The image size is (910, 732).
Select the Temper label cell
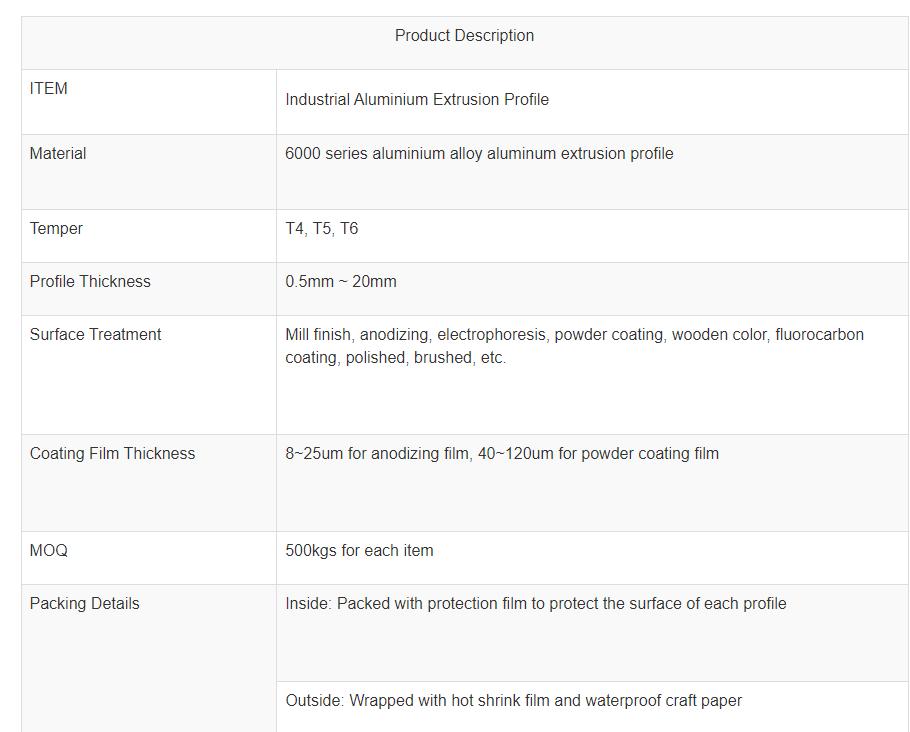(x=56, y=229)
